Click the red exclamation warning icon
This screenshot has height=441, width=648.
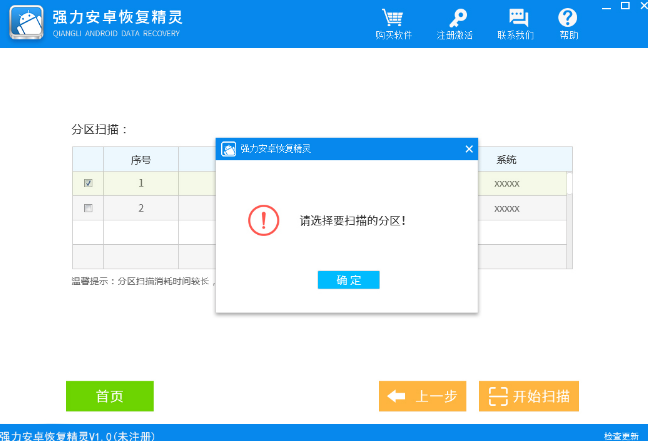click(x=264, y=220)
